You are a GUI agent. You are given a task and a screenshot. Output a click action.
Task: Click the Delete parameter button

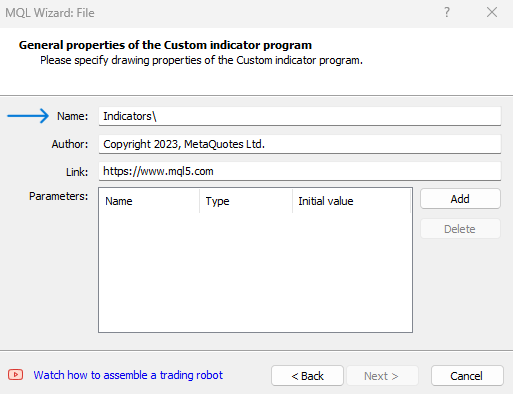click(460, 229)
